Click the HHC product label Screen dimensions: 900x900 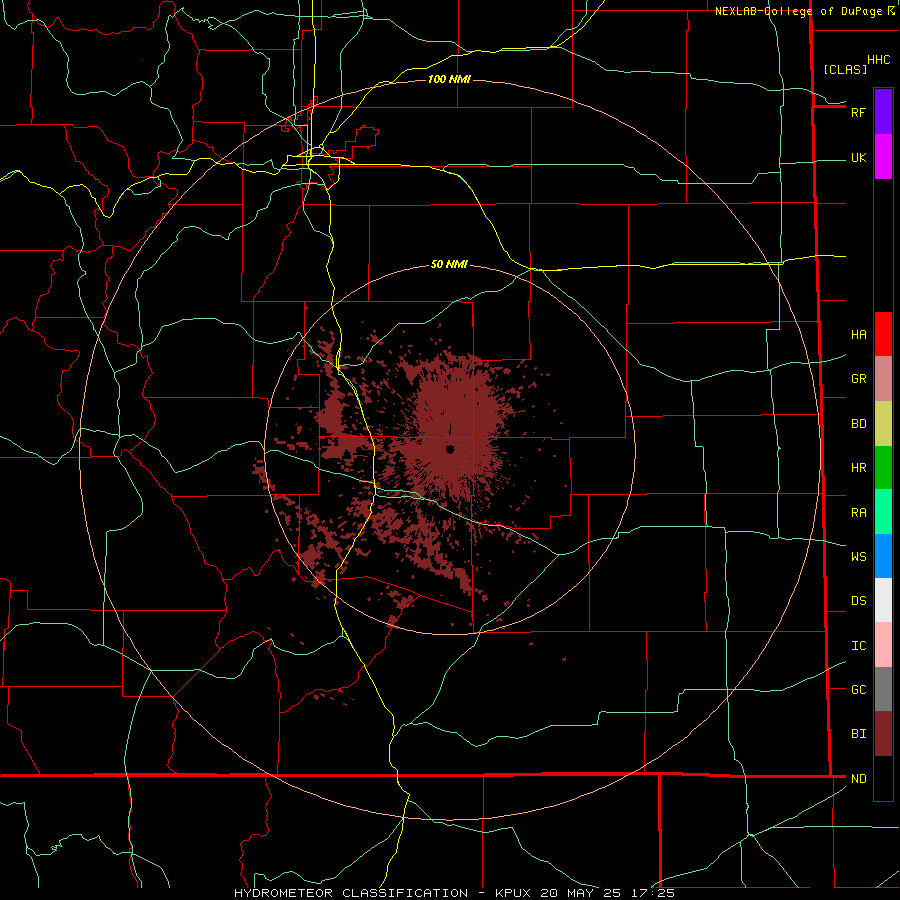click(878, 60)
